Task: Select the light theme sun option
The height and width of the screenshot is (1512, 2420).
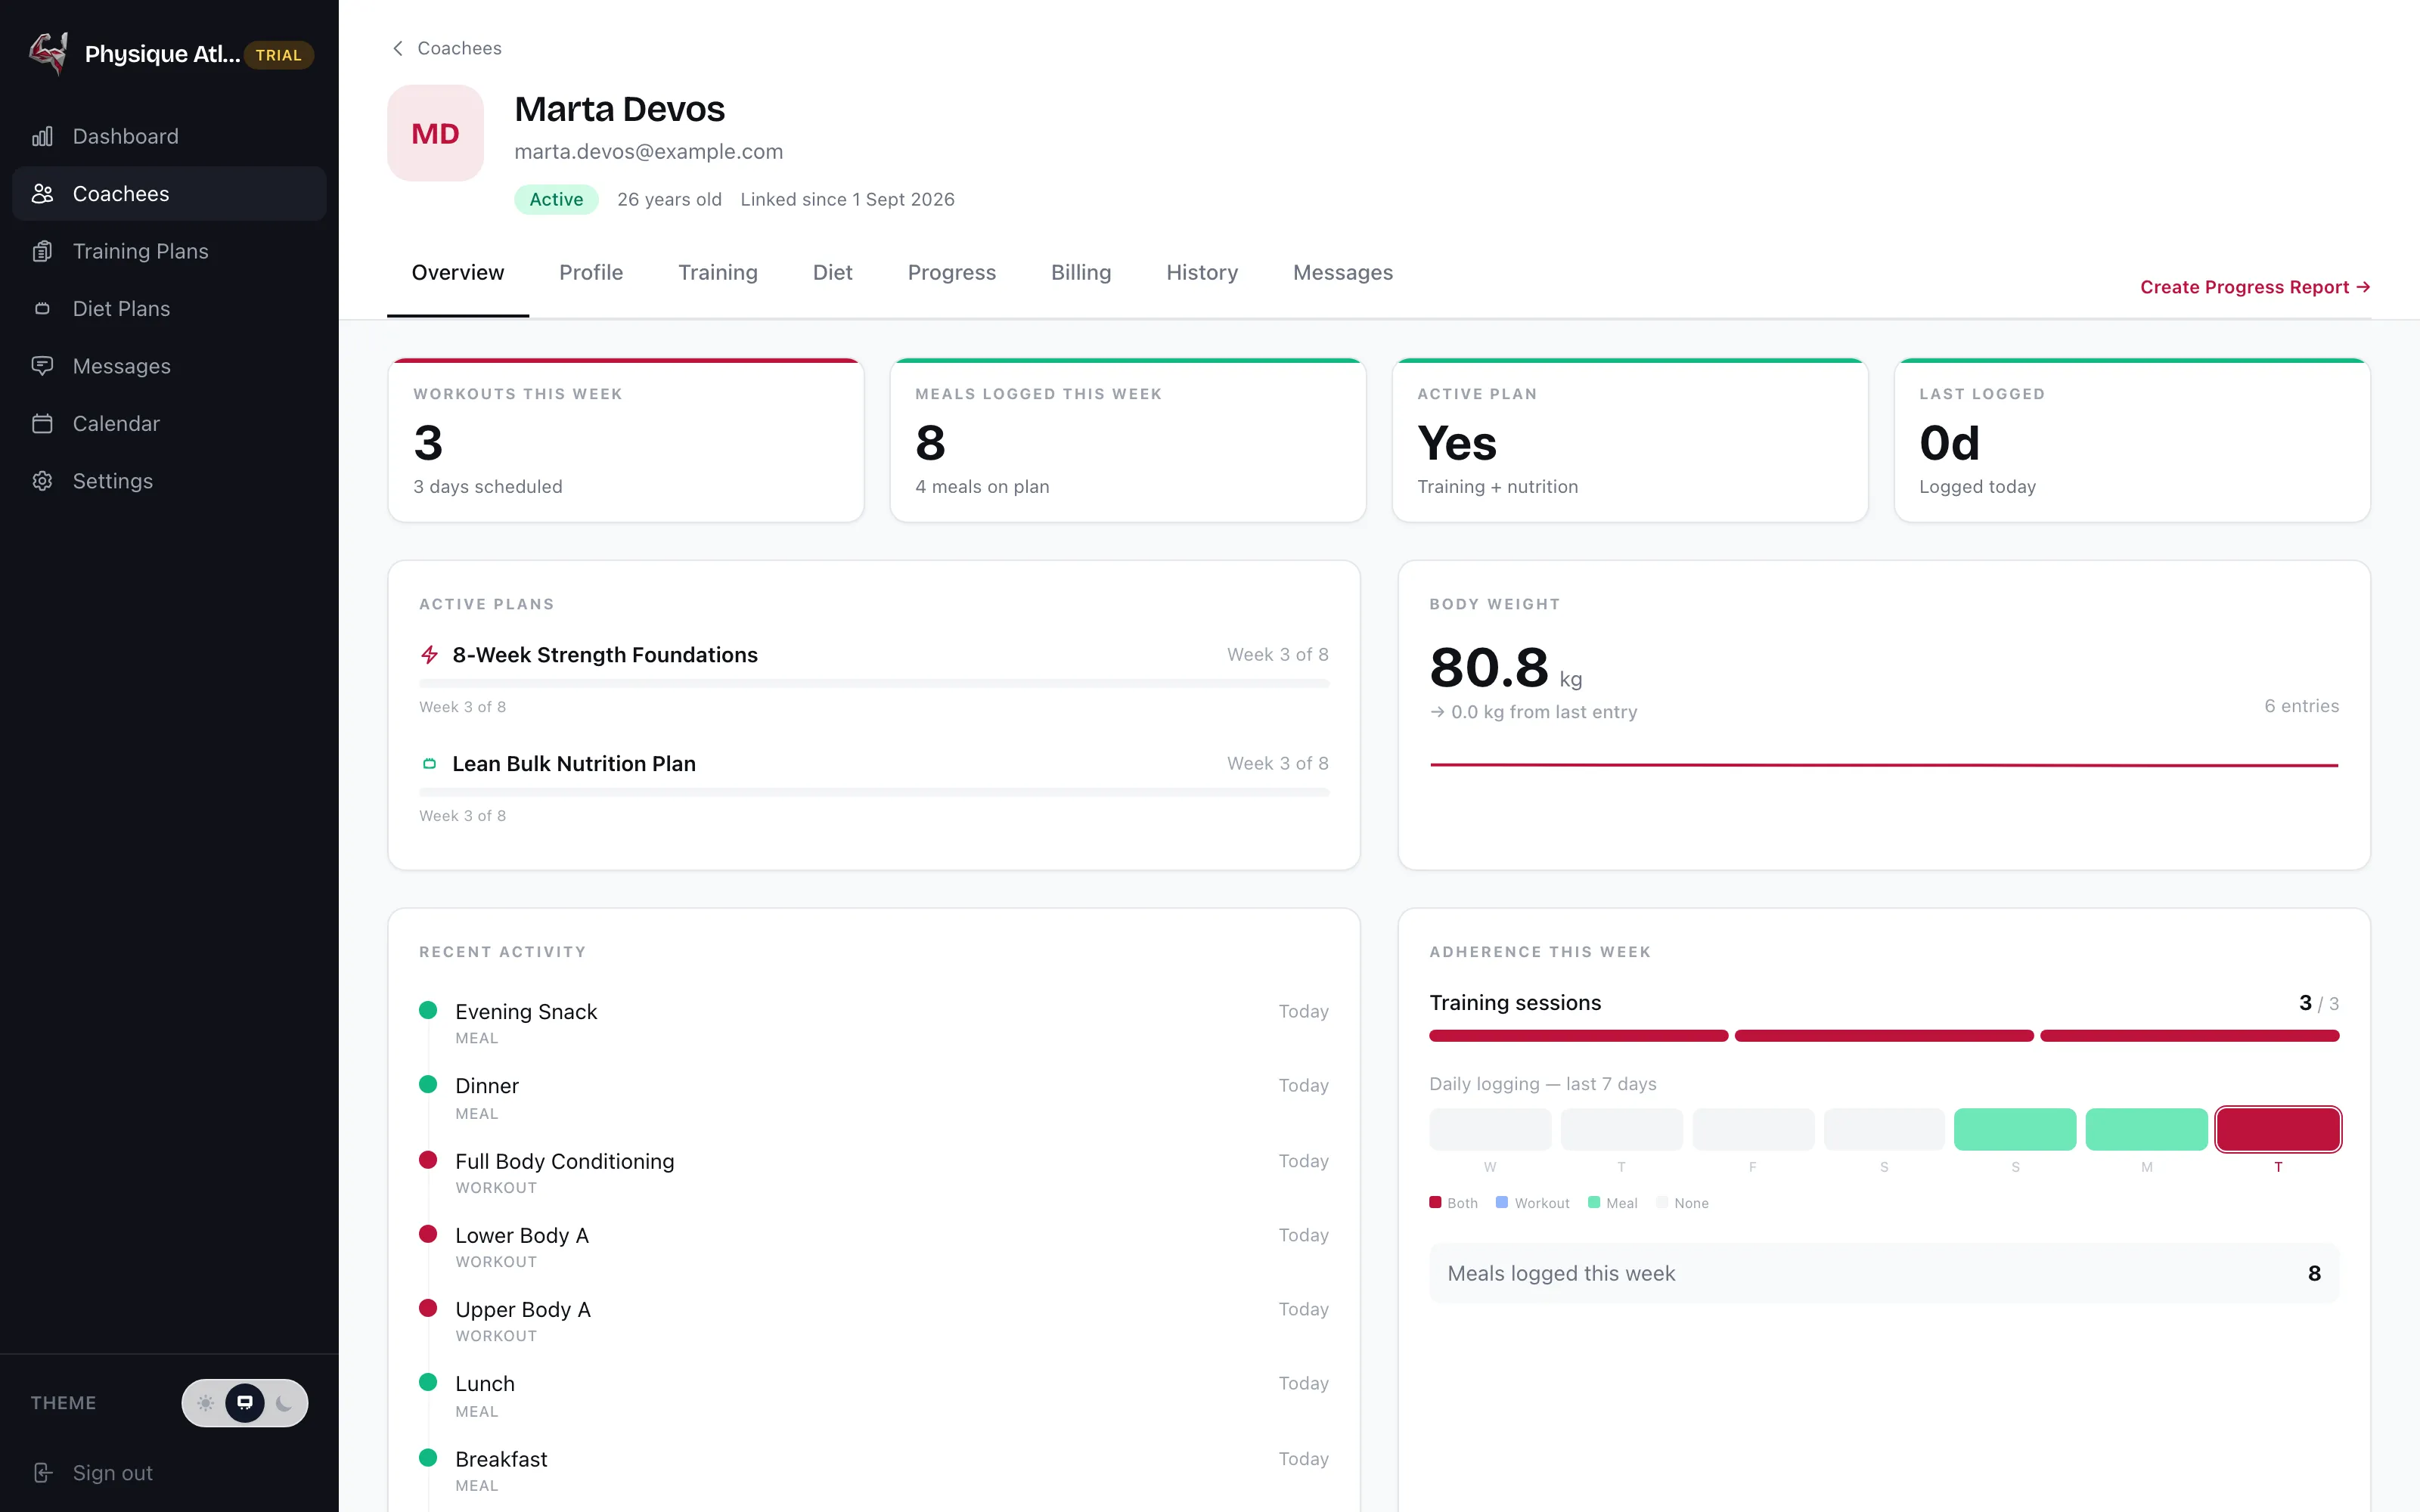Action: click(206, 1403)
